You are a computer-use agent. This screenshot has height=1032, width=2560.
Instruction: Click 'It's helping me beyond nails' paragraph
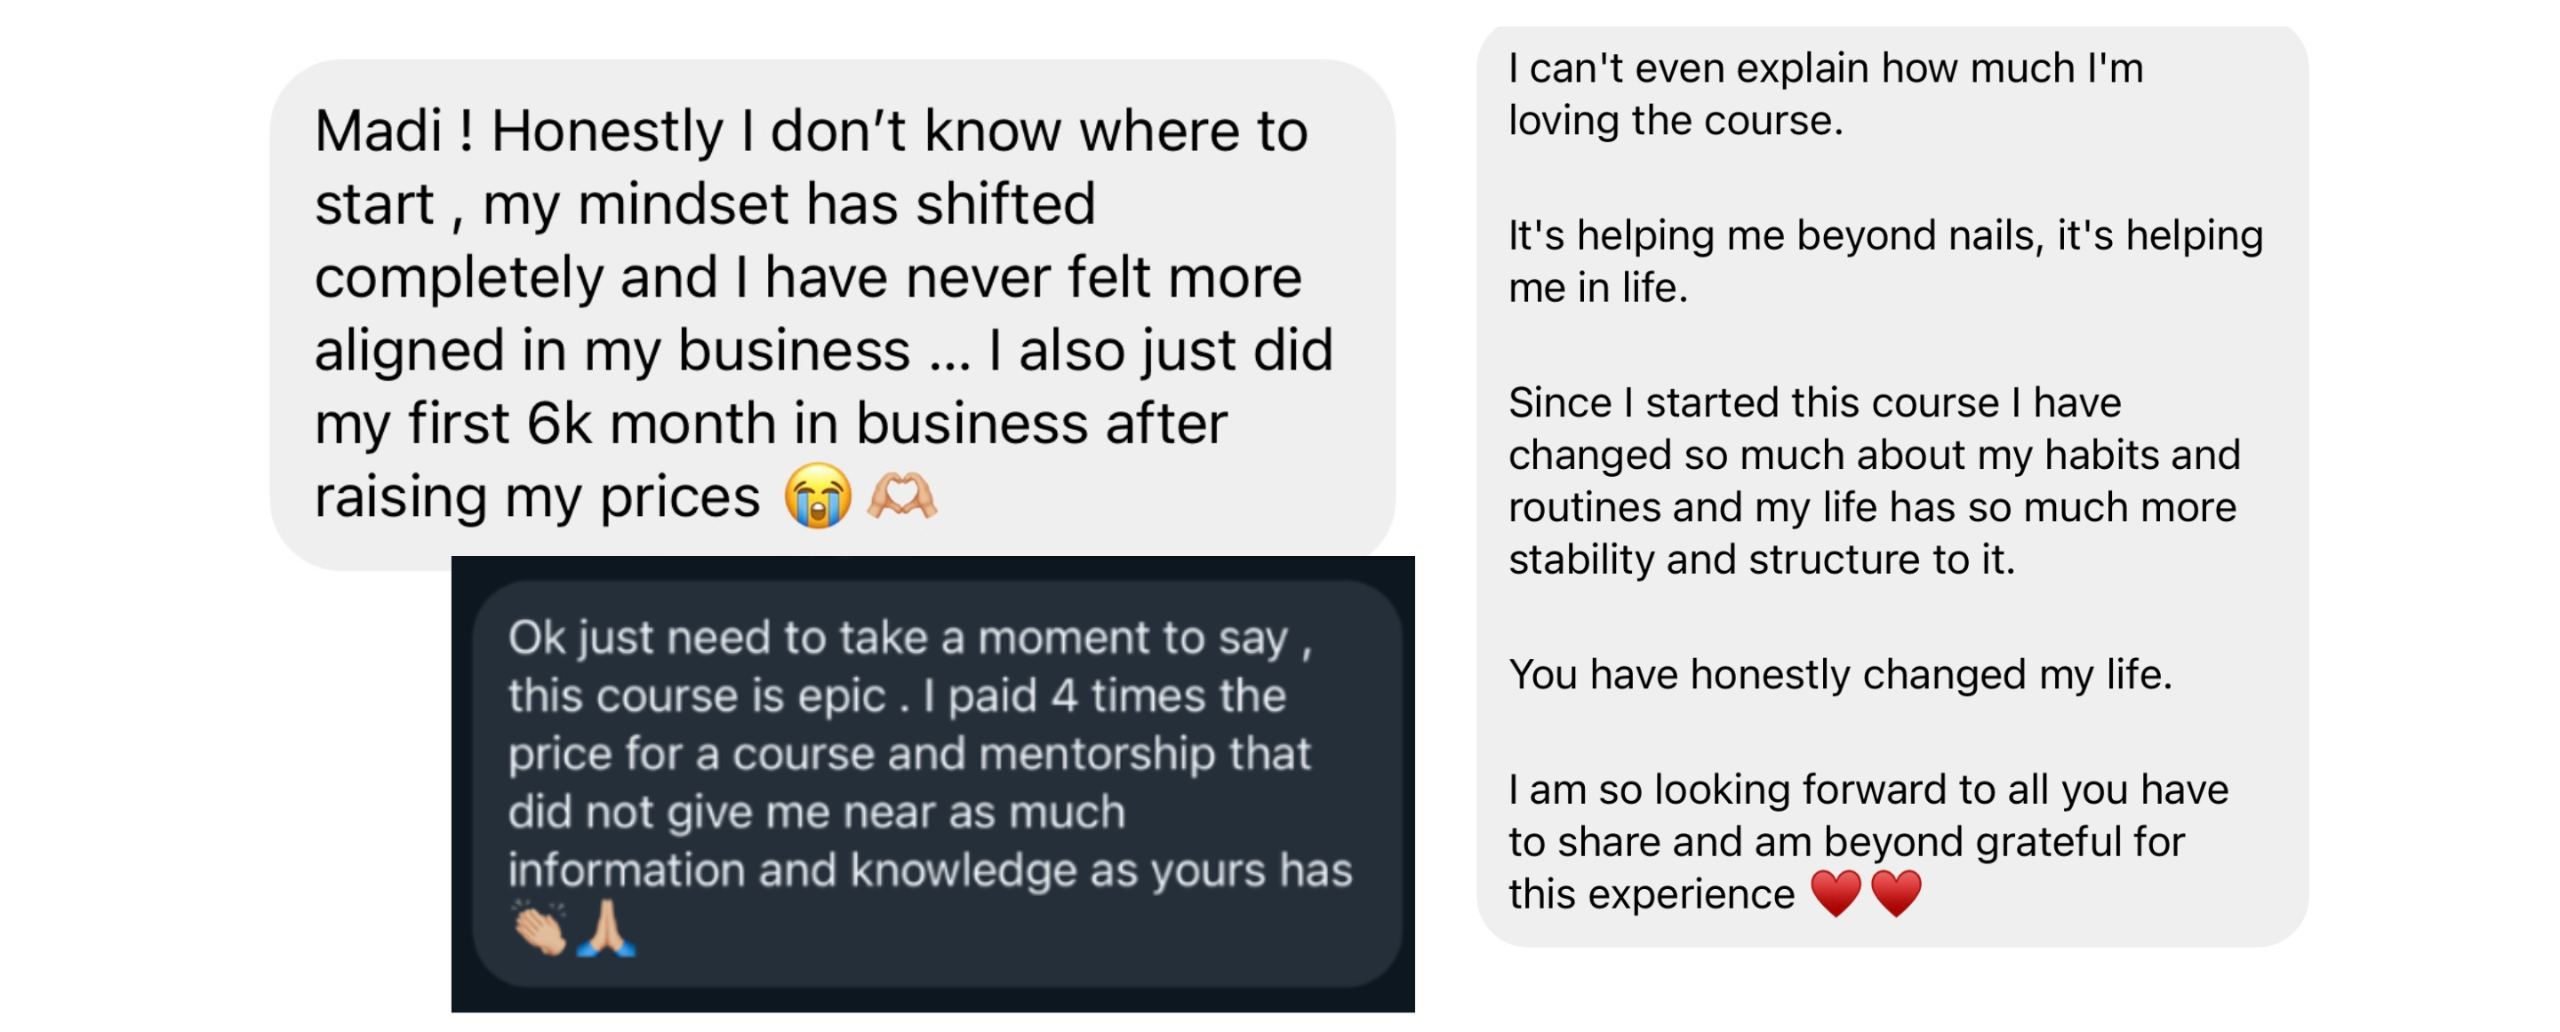tap(1885, 261)
